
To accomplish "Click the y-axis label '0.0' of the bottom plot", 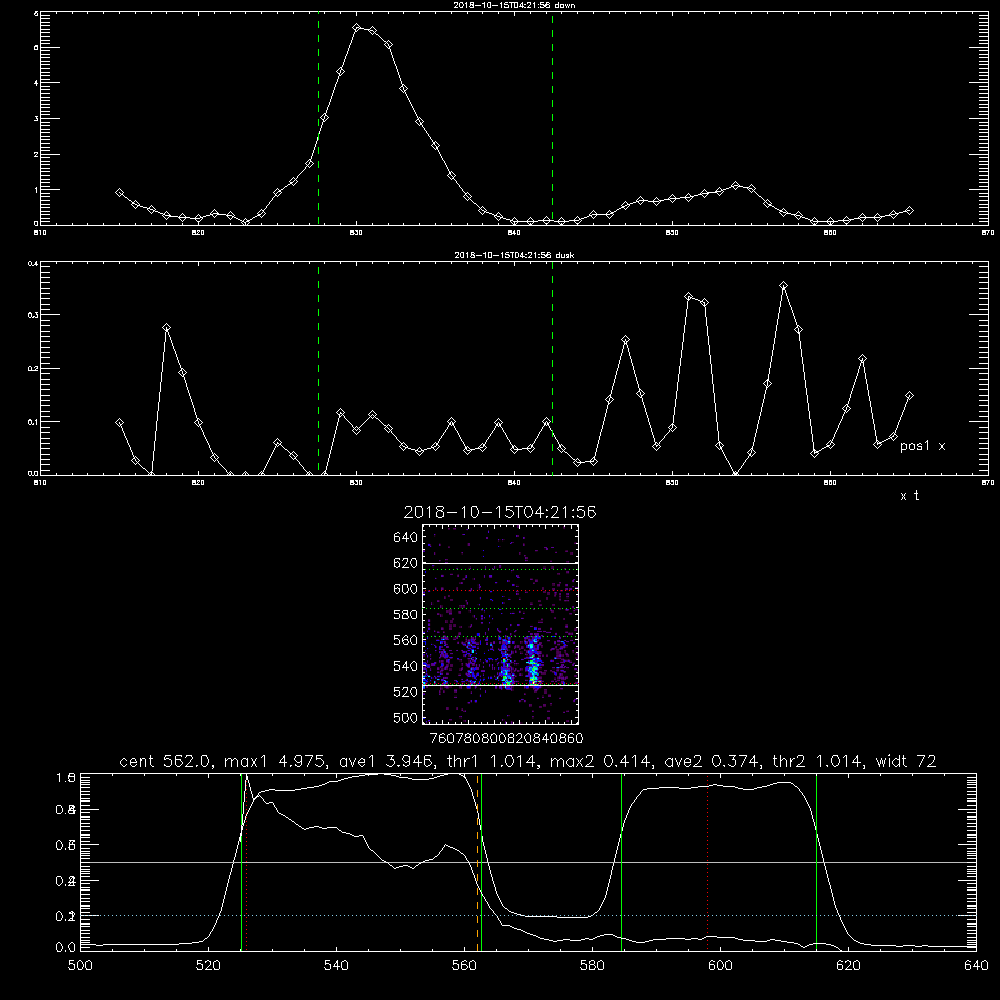I will click(66, 948).
